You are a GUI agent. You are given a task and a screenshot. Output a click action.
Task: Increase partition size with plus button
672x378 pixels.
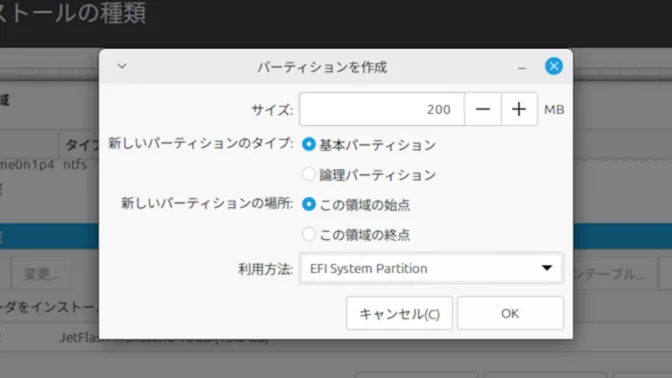click(519, 109)
